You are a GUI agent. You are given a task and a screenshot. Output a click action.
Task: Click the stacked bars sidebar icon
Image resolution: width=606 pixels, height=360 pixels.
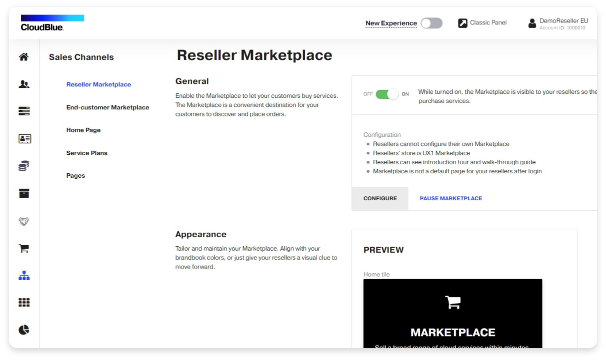(x=24, y=111)
